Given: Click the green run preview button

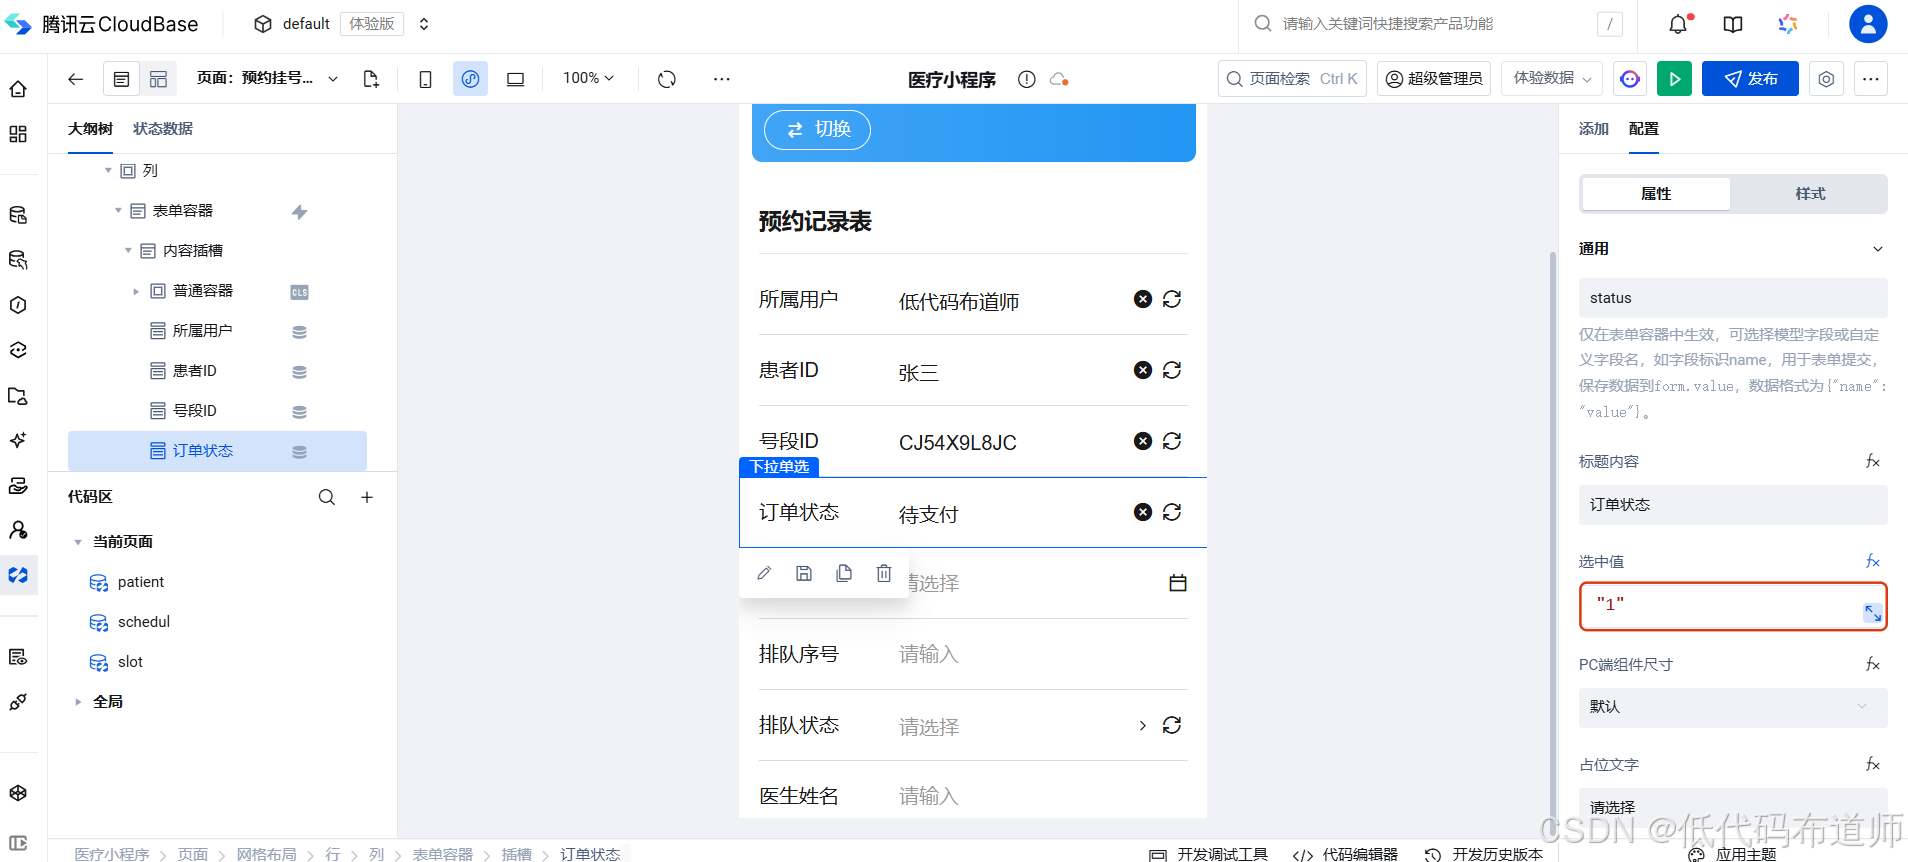Looking at the screenshot, I should pyautogui.click(x=1674, y=79).
